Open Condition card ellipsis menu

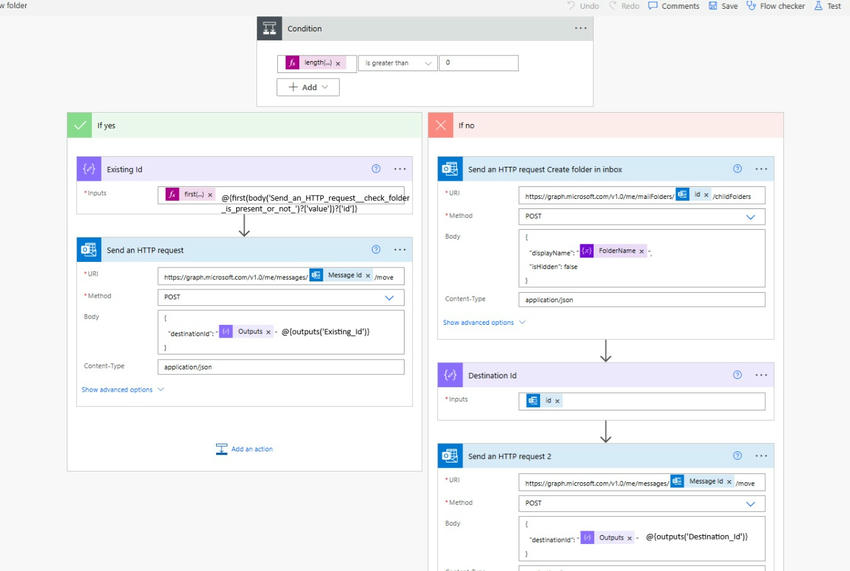(x=581, y=28)
